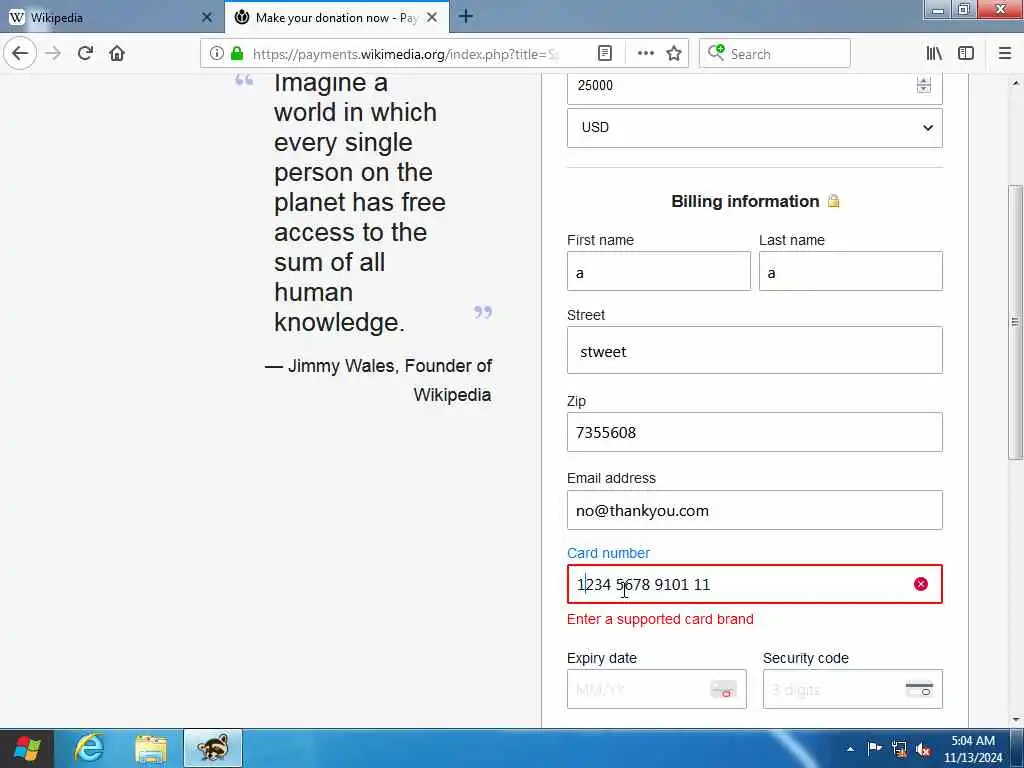Open the Action Center flag icon
The image size is (1024, 768).
point(874,748)
